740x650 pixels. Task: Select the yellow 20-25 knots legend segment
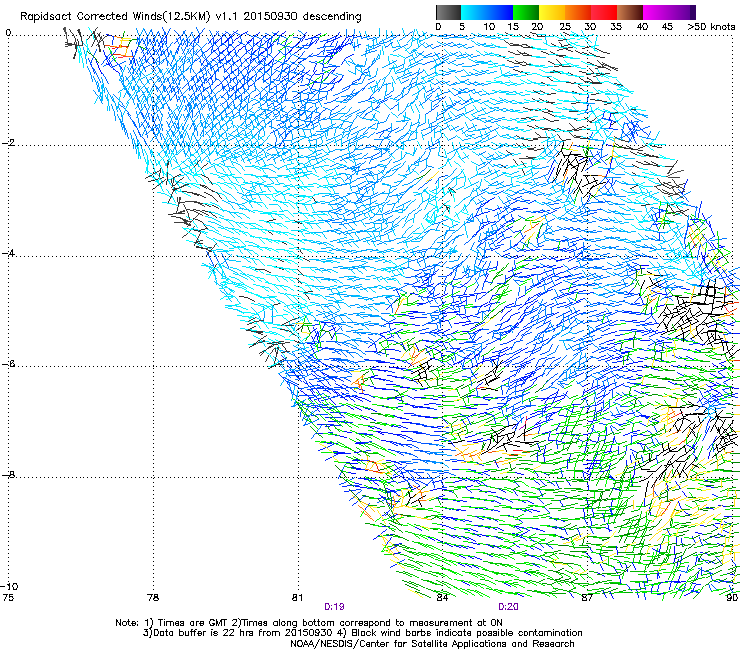point(552,12)
